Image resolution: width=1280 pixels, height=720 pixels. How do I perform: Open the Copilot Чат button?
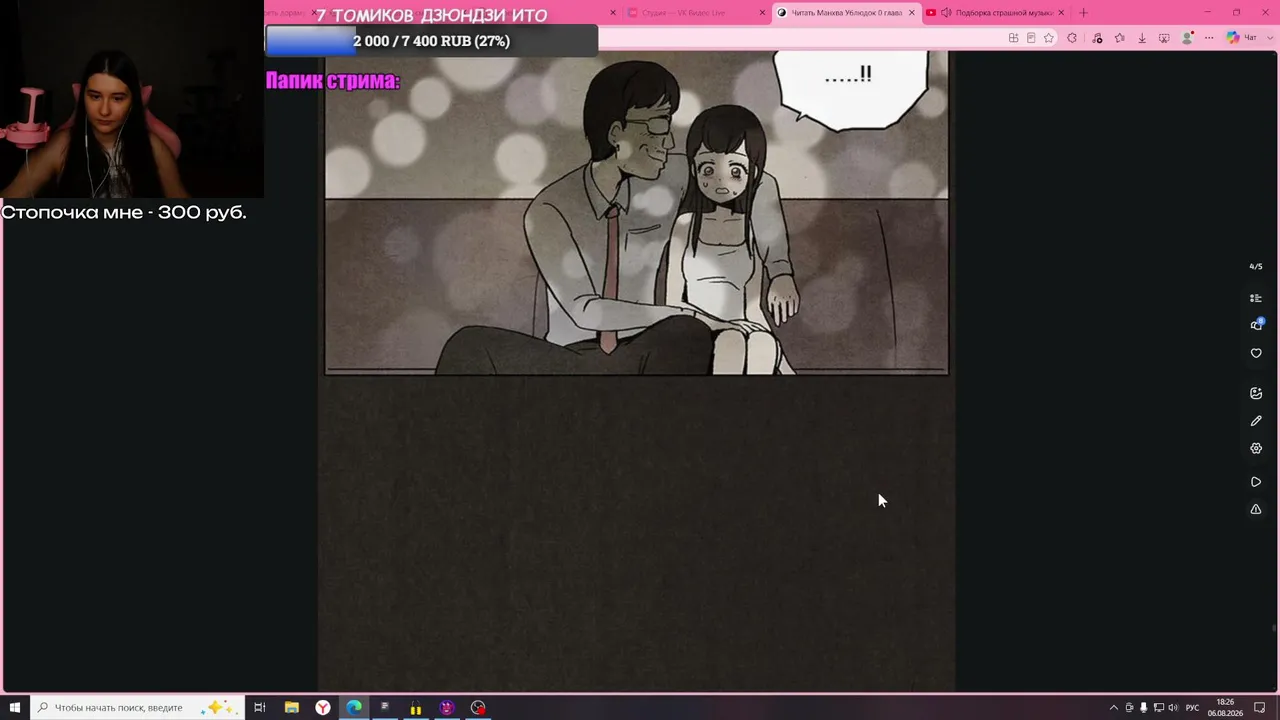pos(1241,38)
